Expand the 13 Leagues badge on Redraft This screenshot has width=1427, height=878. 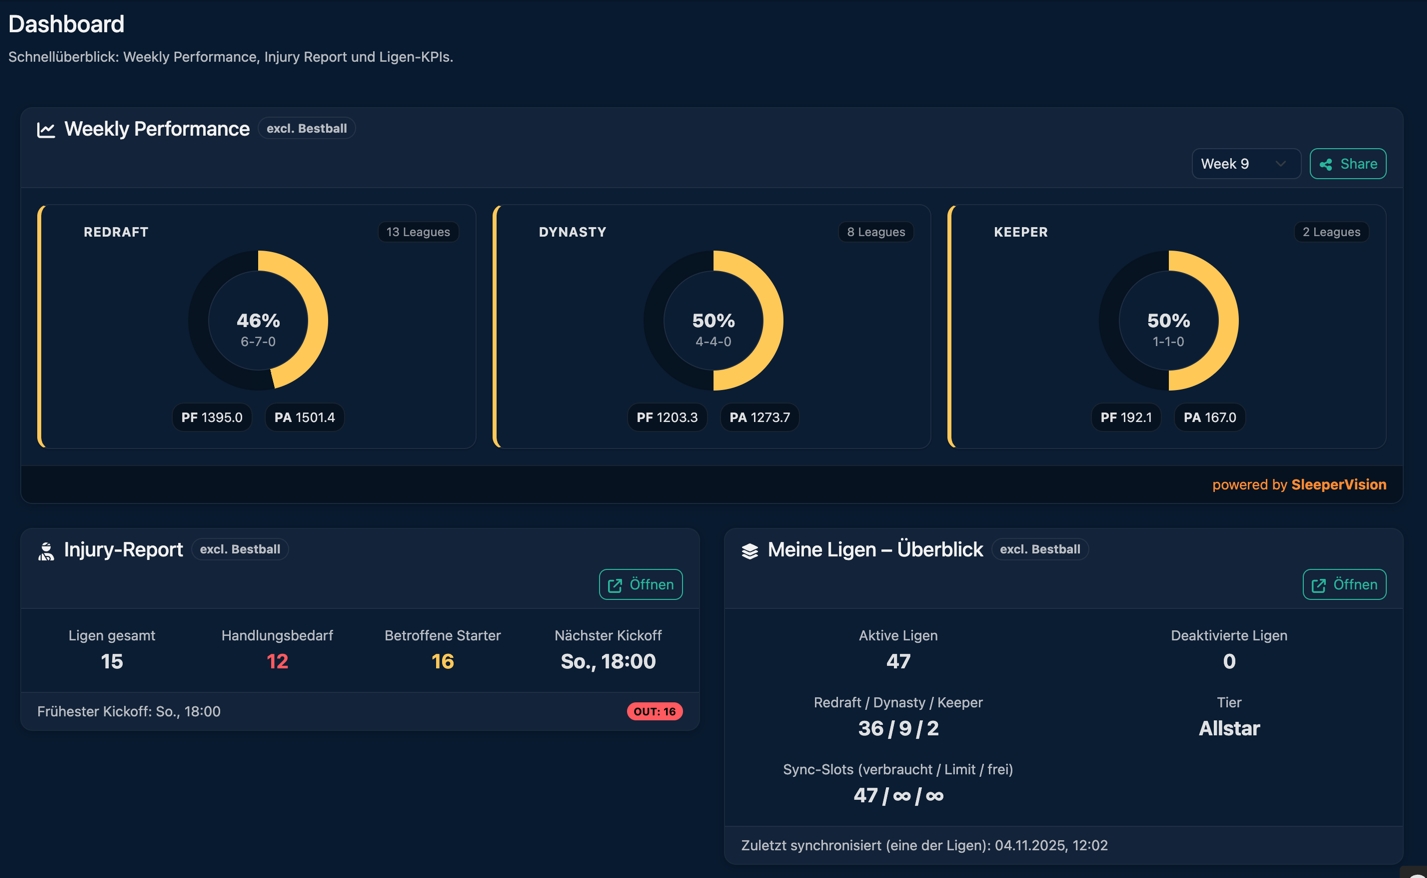(418, 231)
